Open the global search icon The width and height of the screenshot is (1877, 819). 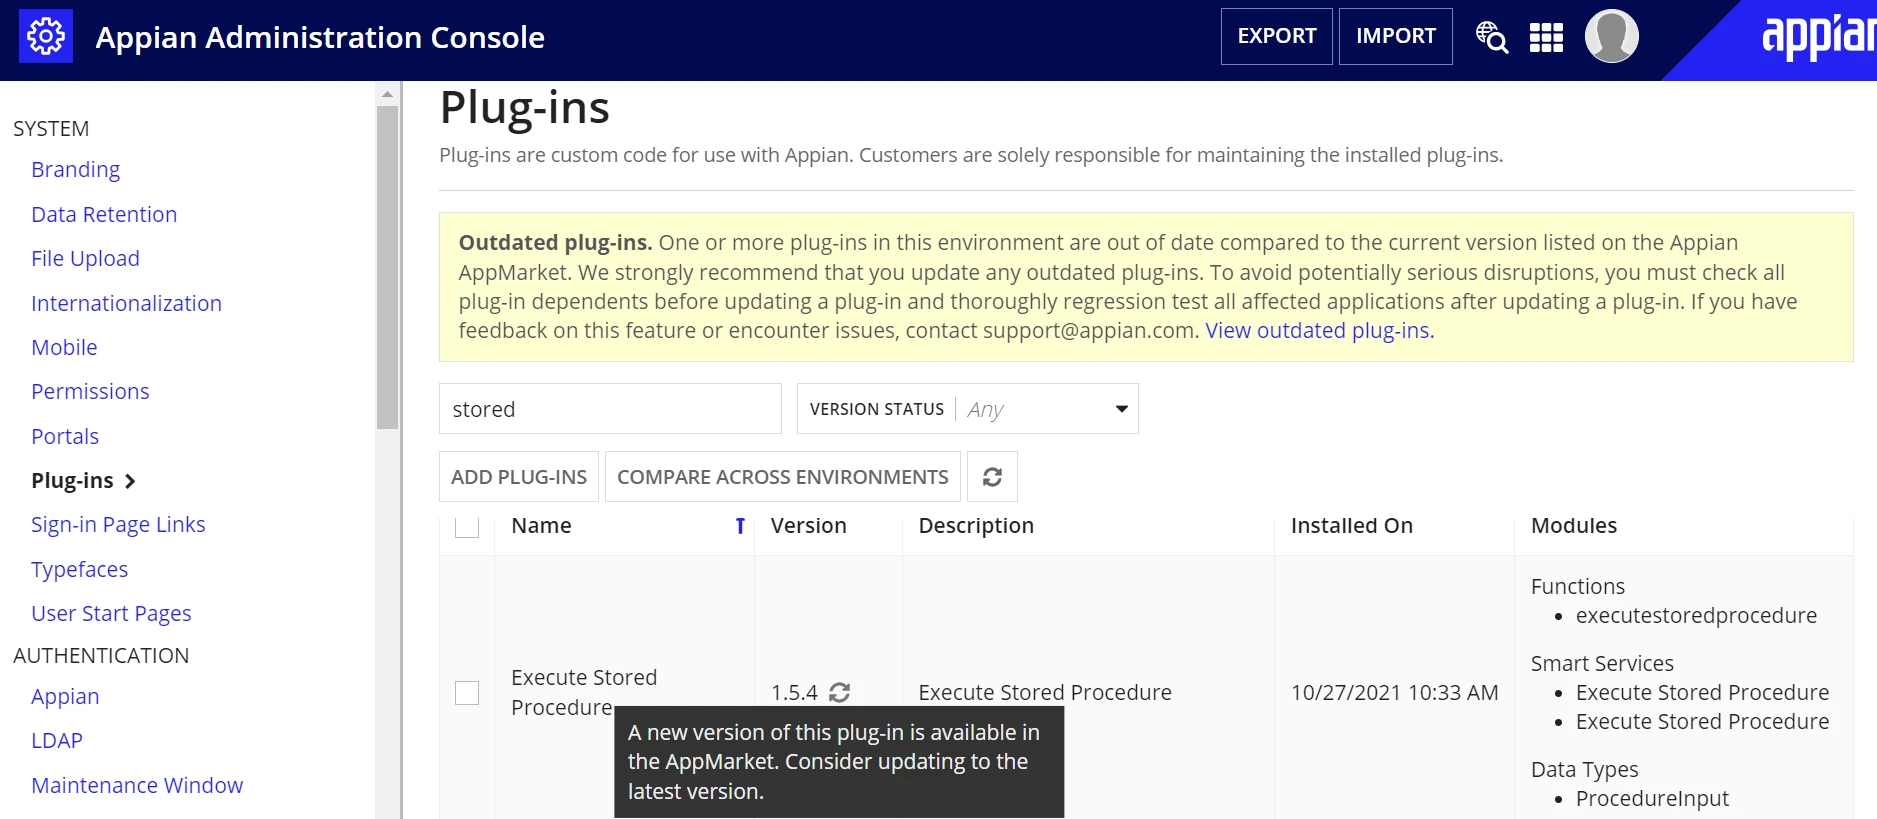(x=1492, y=37)
